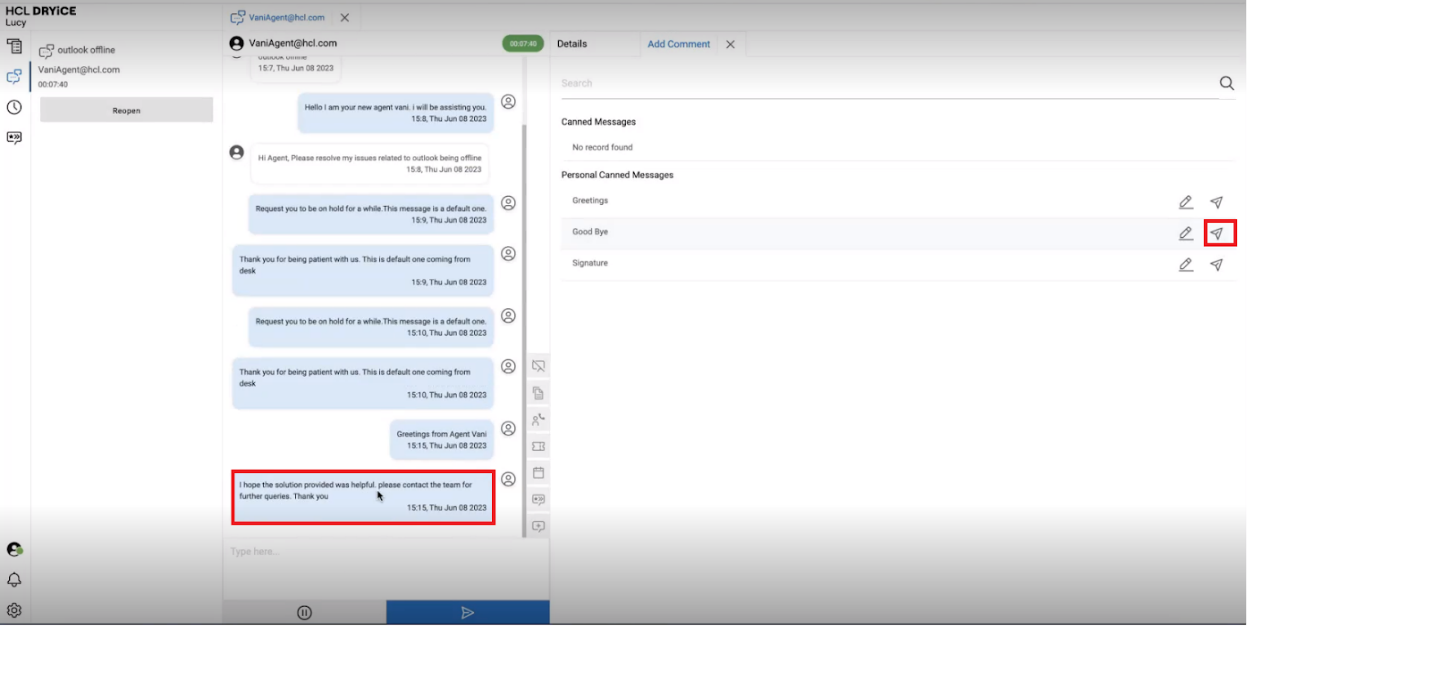Open settings gear icon

pyautogui.click(x=14, y=610)
